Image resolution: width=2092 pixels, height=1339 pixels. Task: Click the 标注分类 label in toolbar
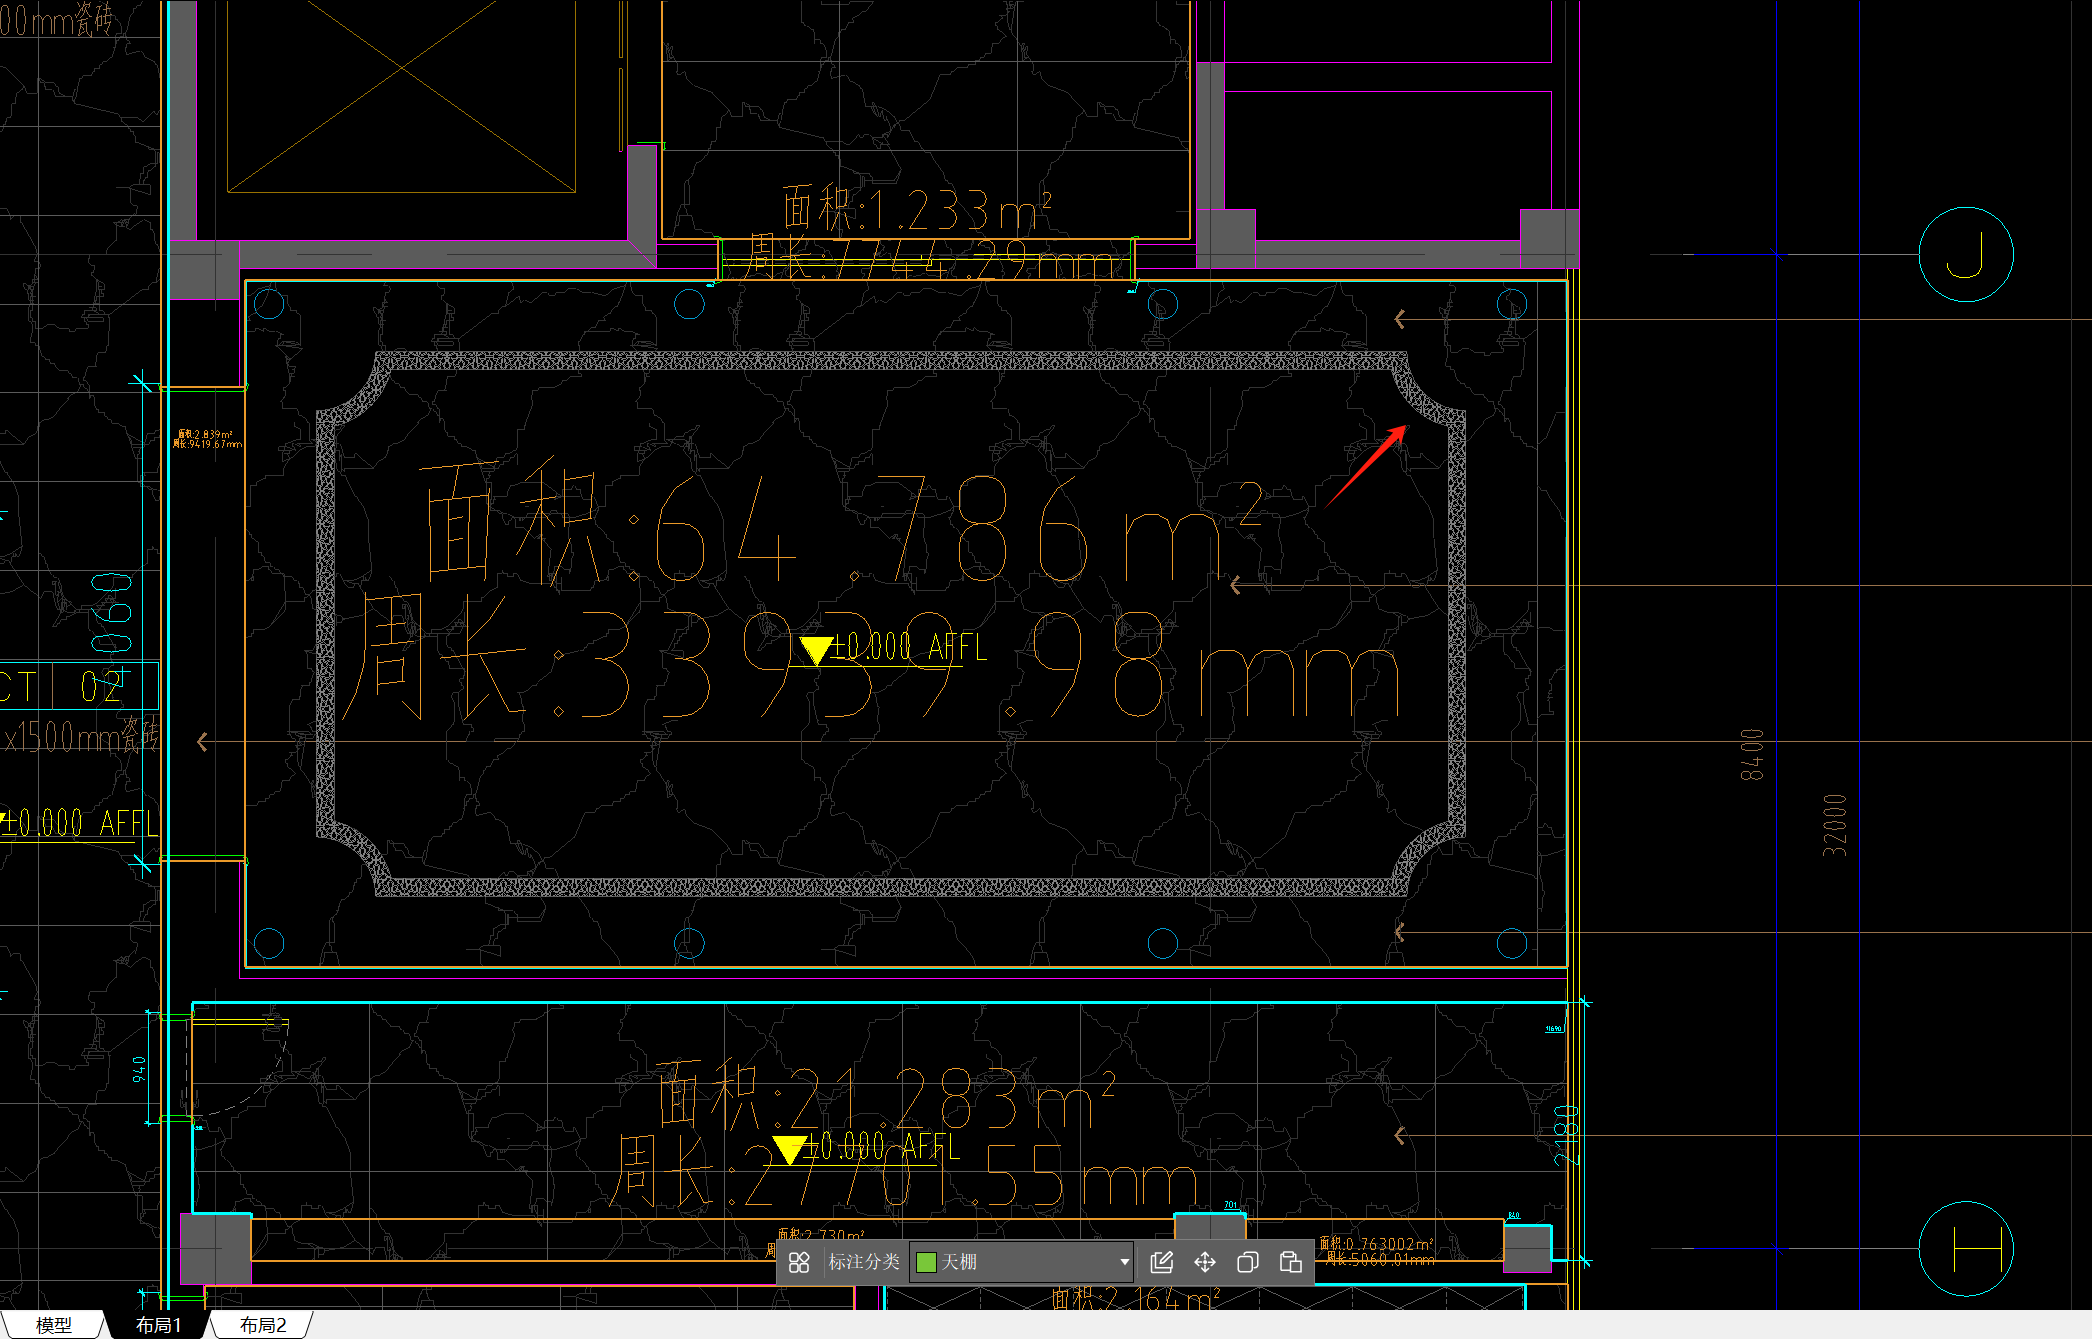863,1262
